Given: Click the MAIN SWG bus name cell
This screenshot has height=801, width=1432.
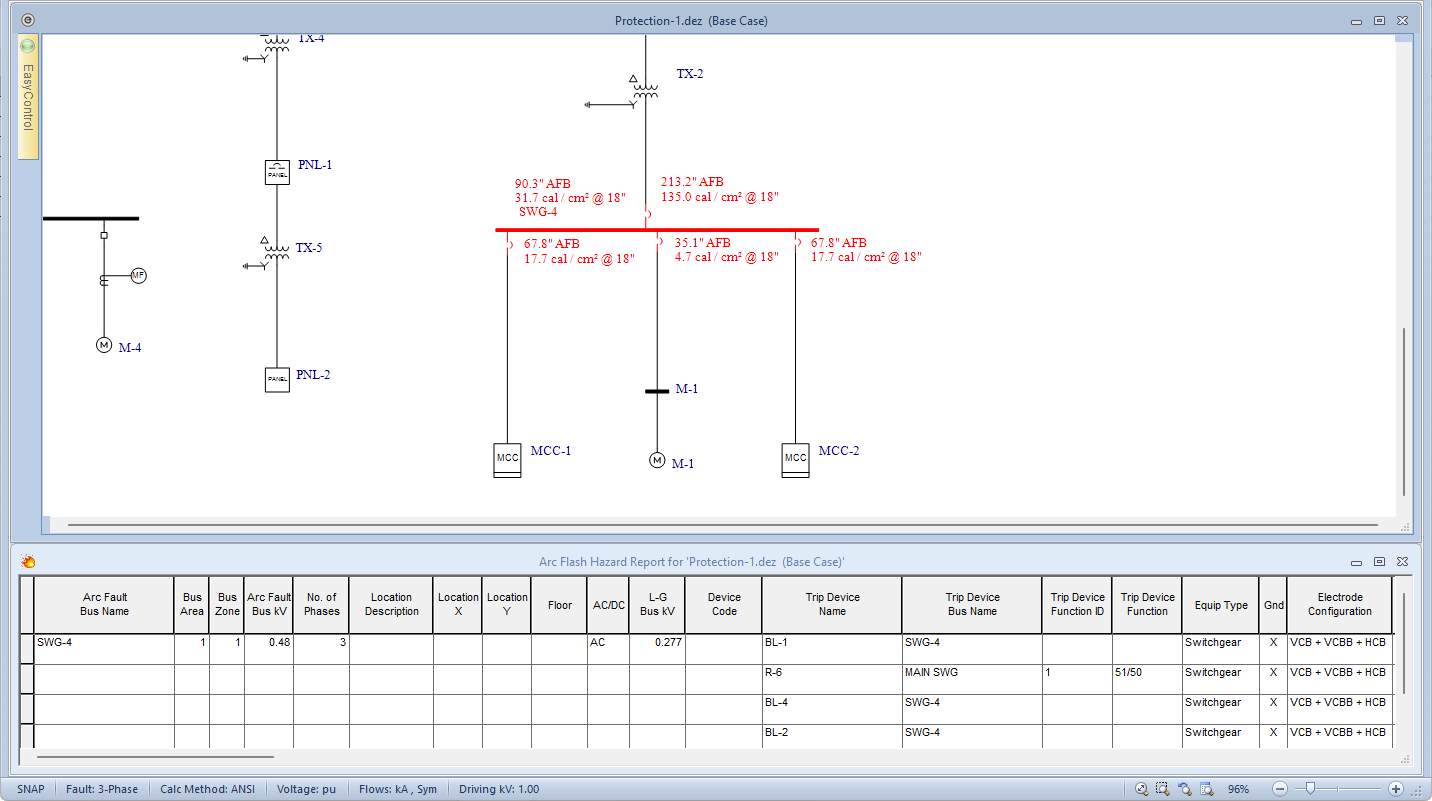Looking at the screenshot, I should point(971,679).
